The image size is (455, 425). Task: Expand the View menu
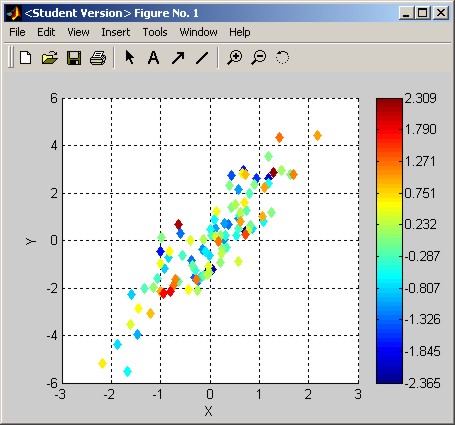coord(78,32)
